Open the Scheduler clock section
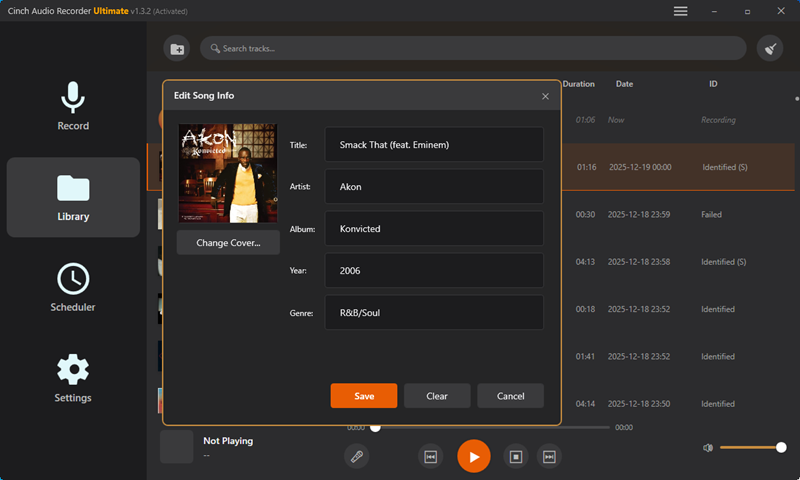This screenshot has height=480, width=800. [73, 287]
